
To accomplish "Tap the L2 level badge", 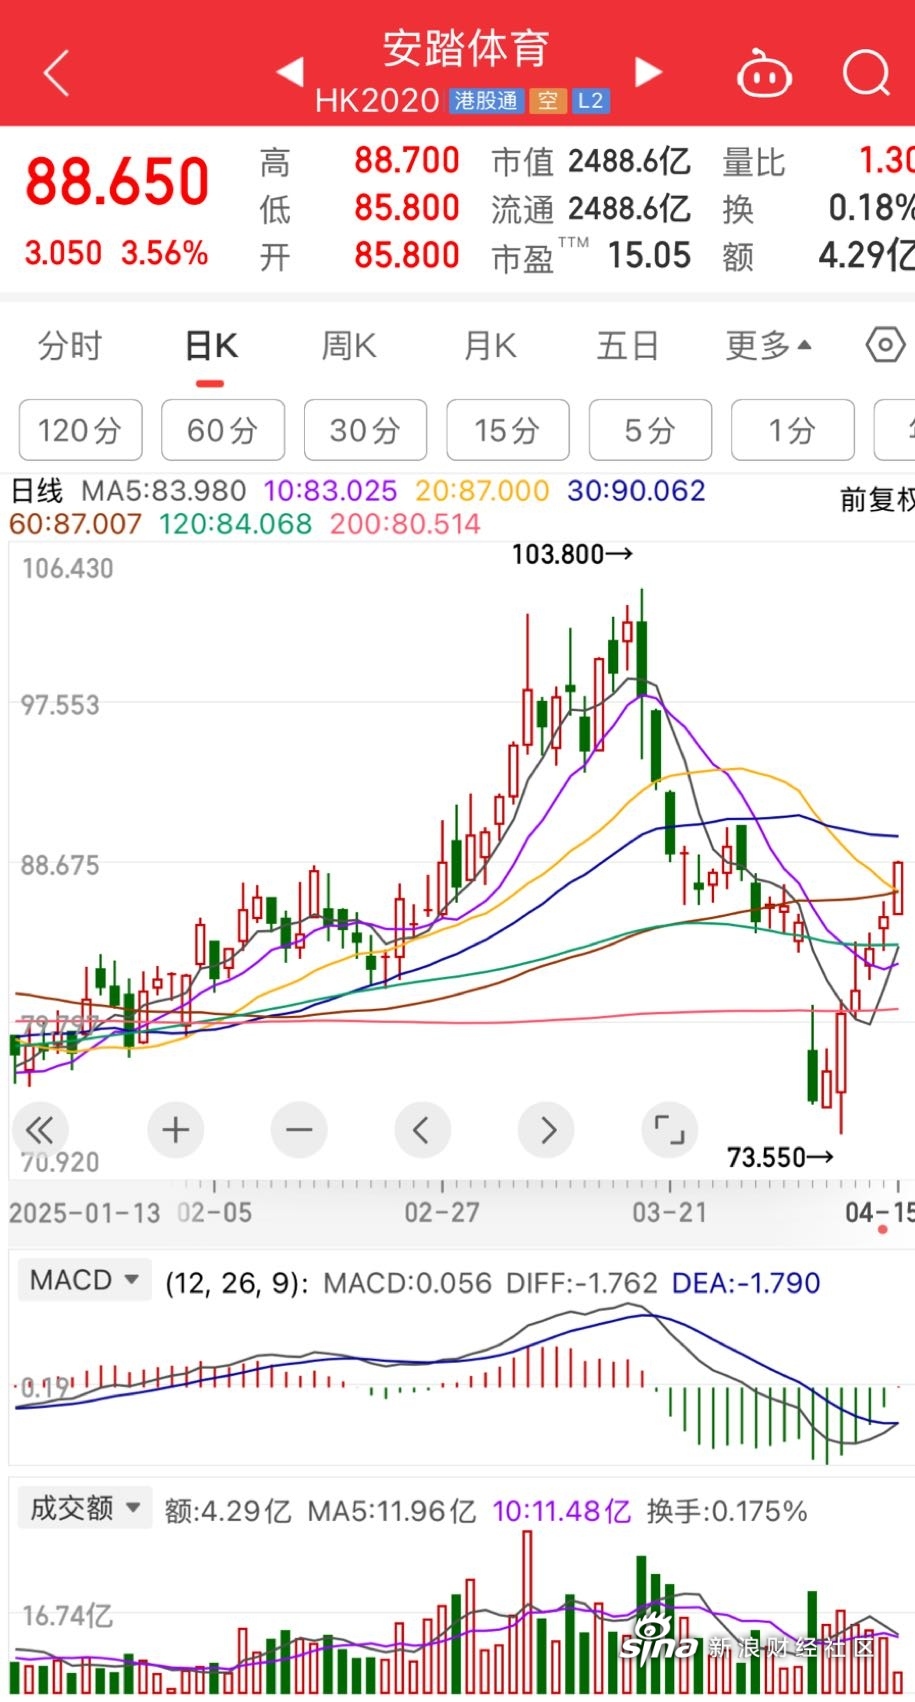I will coord(591,100).
